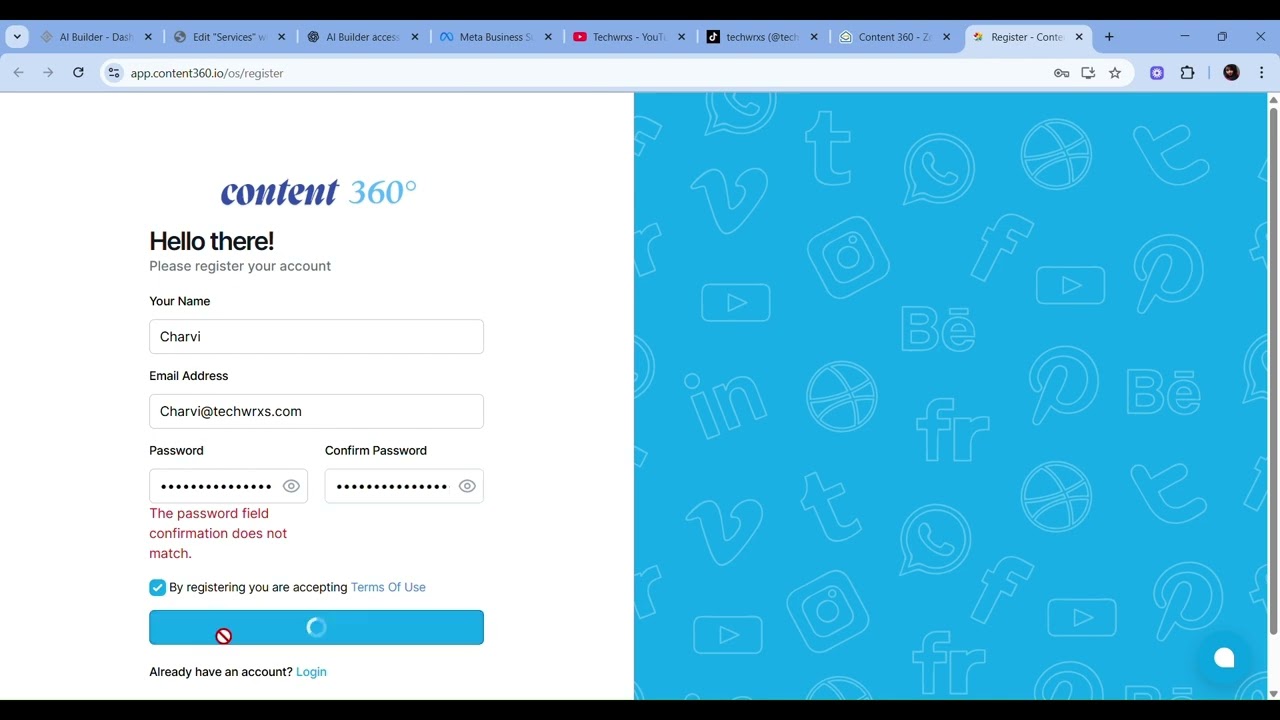1280x720 pixels.
Task: Click the content 360° logo
Action: tap(318, 191)
